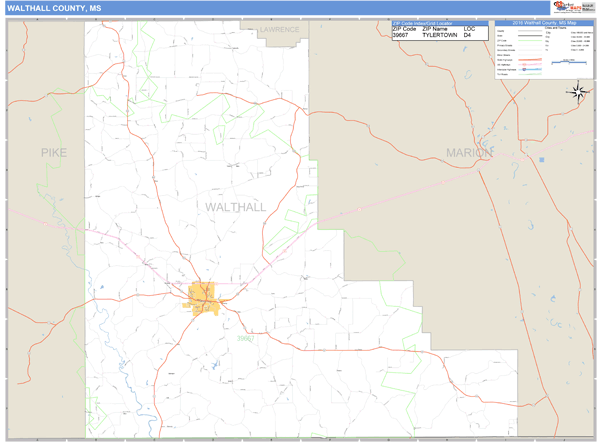This screenshot has width=600, height=442.
Task: Select the LAWRENCE county label
Action: [279, 30]
